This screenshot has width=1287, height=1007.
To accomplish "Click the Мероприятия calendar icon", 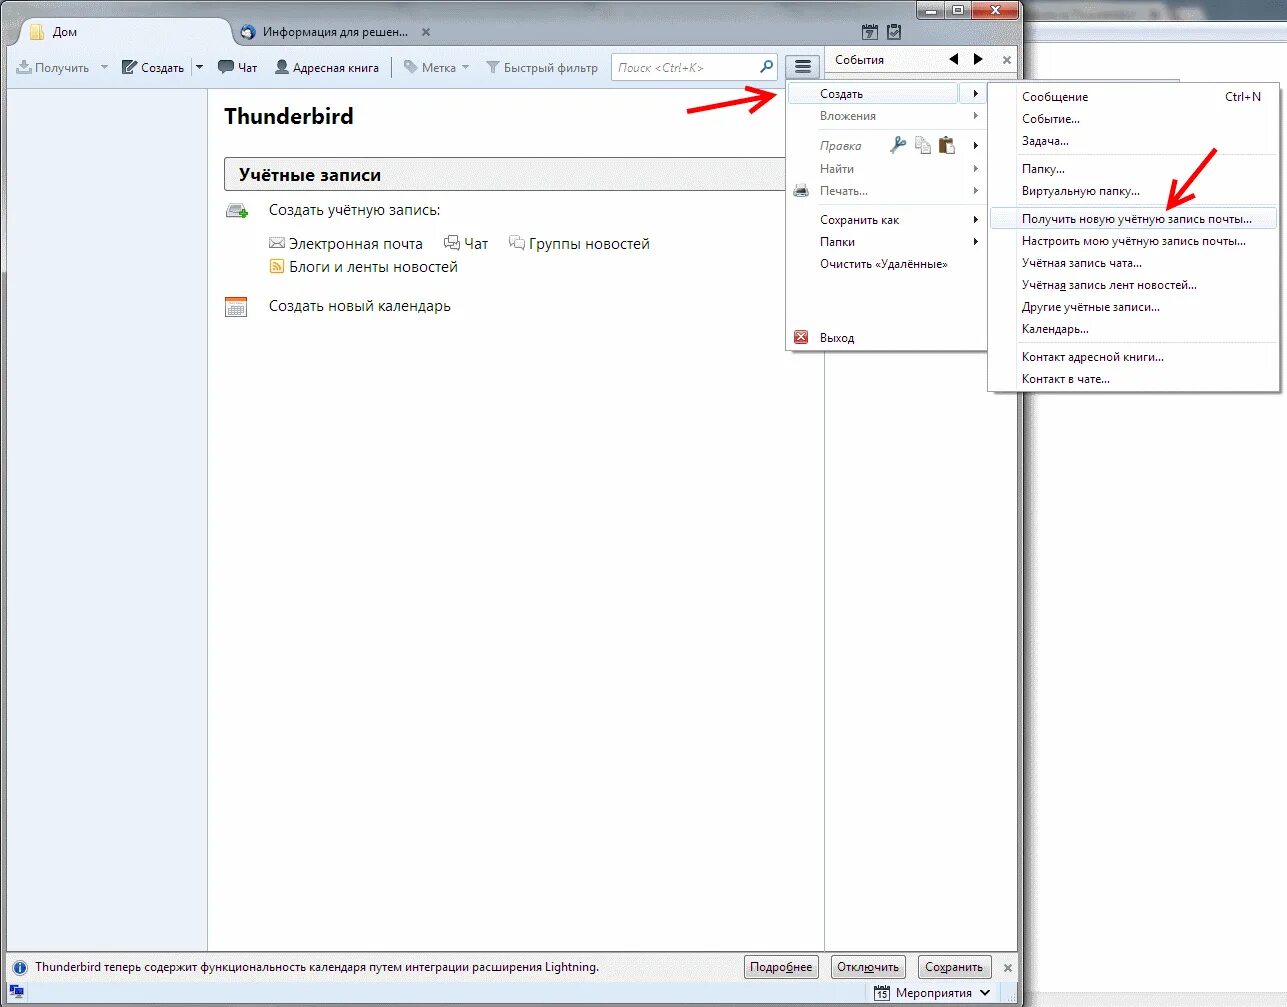I will (x=881, y=993).
